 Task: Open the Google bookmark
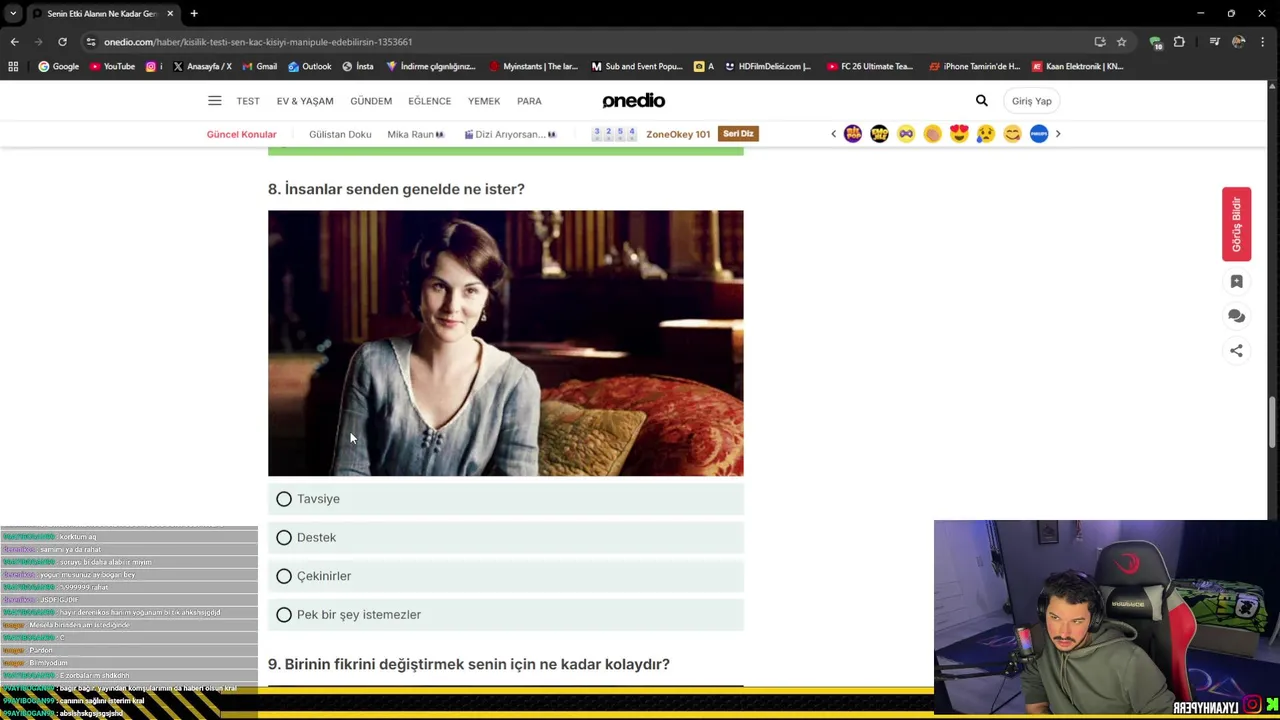(58, 67)
